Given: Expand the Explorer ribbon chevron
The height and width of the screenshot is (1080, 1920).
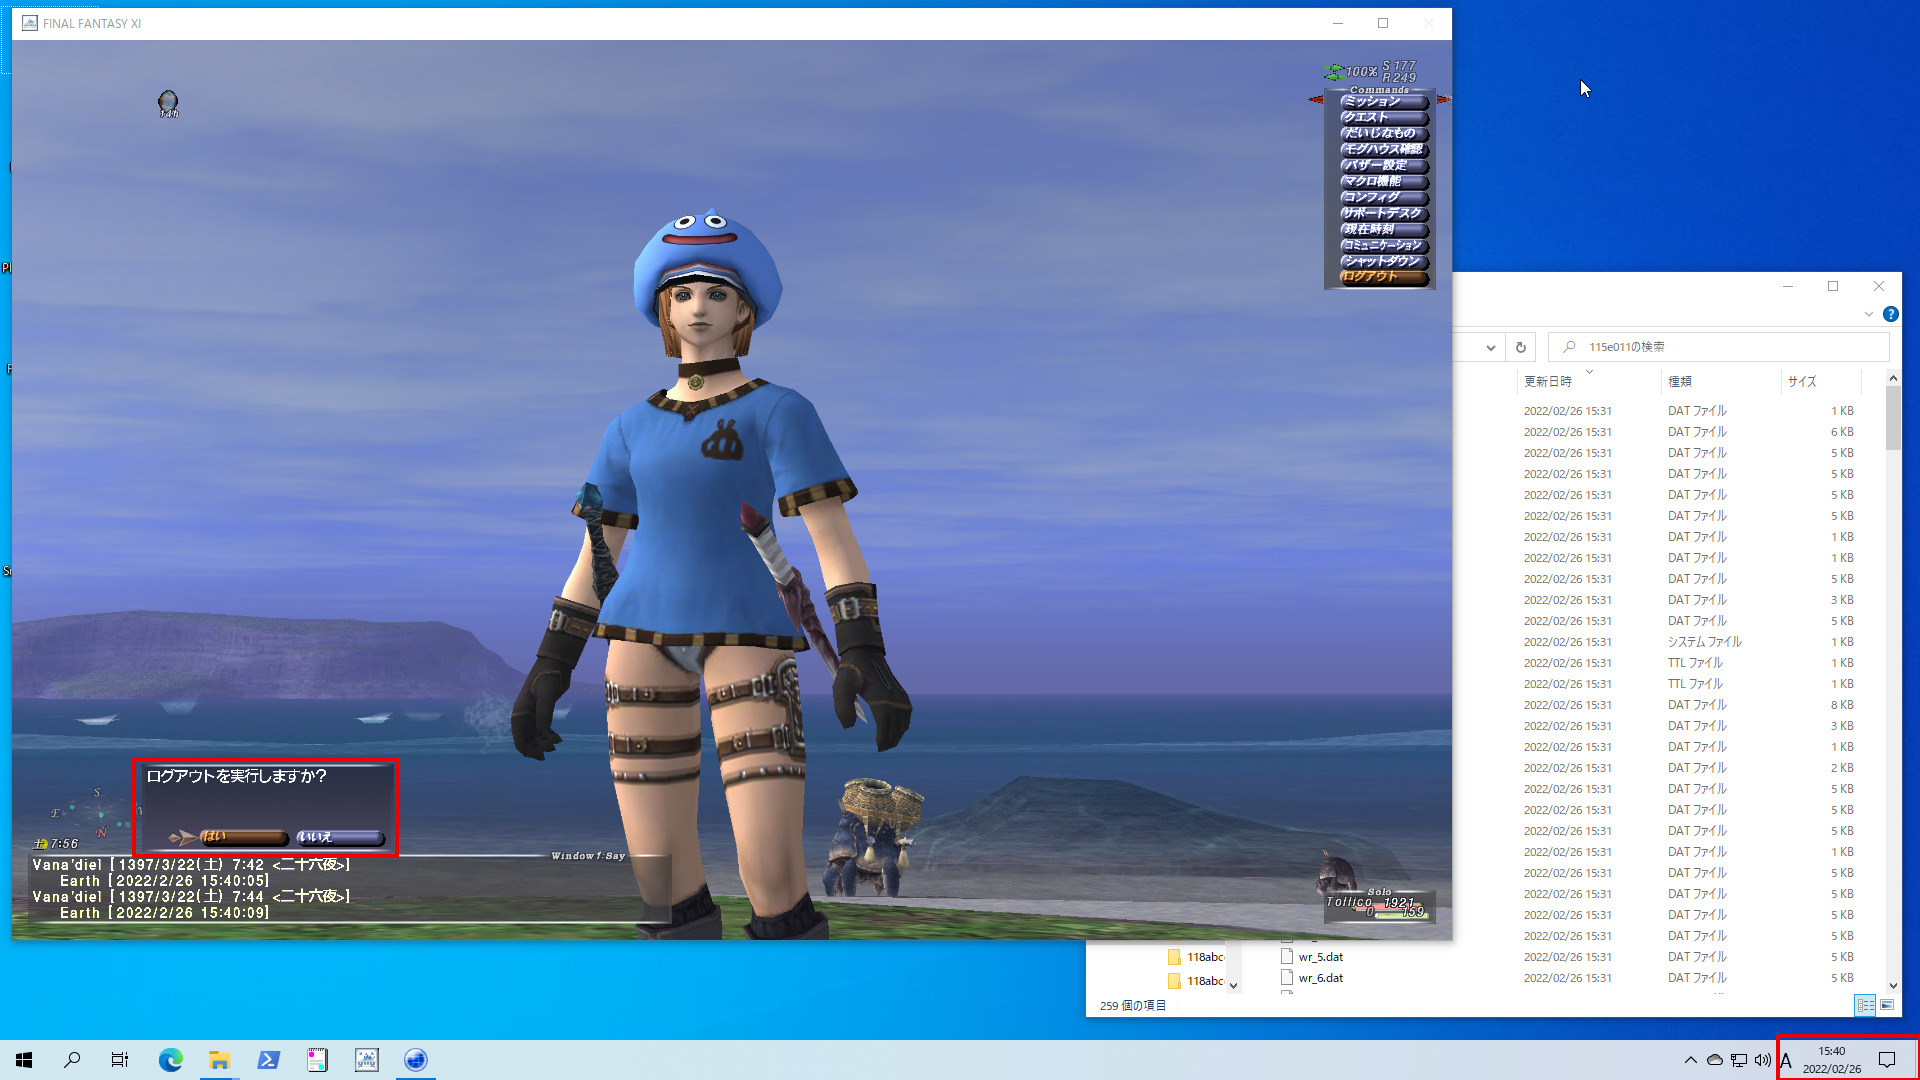Looking at the screenshot, I should (1868, 314).
